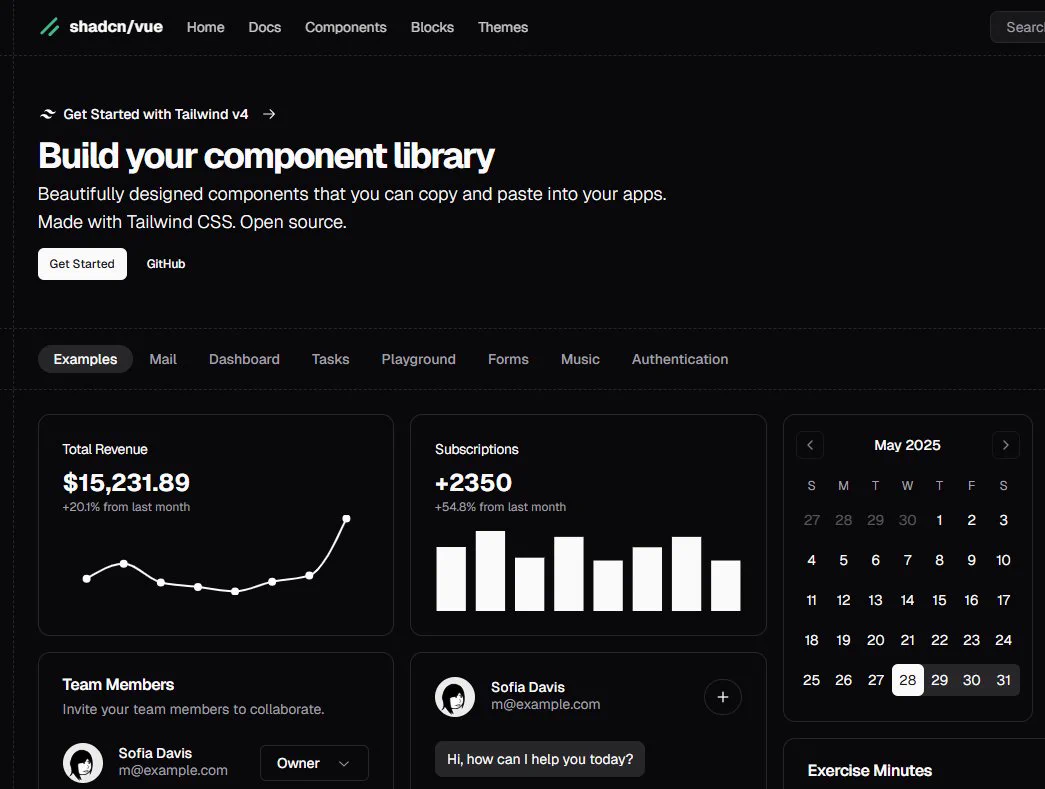Click the $15,231.89 revenue value
Viewport: 1045px width, 789px height.
click(x=126, y=482)
